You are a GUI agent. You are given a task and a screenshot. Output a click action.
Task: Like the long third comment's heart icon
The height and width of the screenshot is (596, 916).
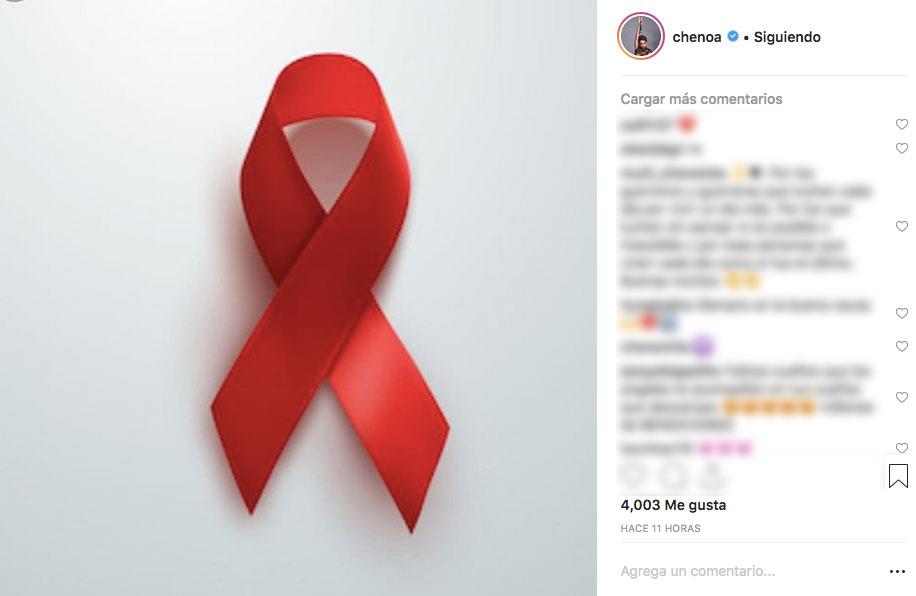click(901, 226)
